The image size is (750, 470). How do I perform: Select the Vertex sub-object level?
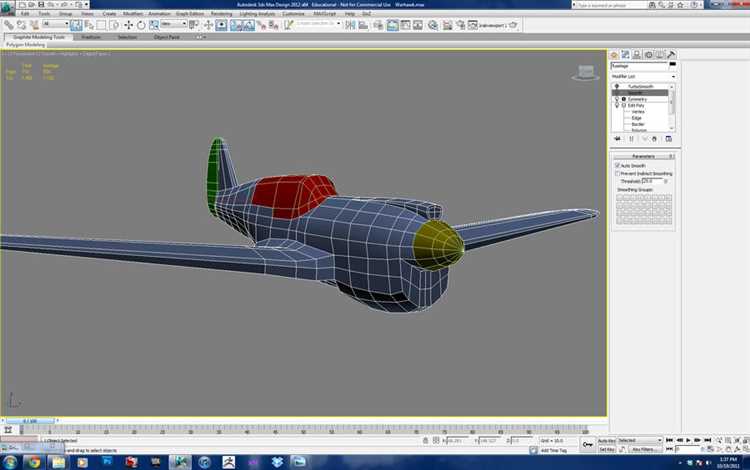click(638, 112)
